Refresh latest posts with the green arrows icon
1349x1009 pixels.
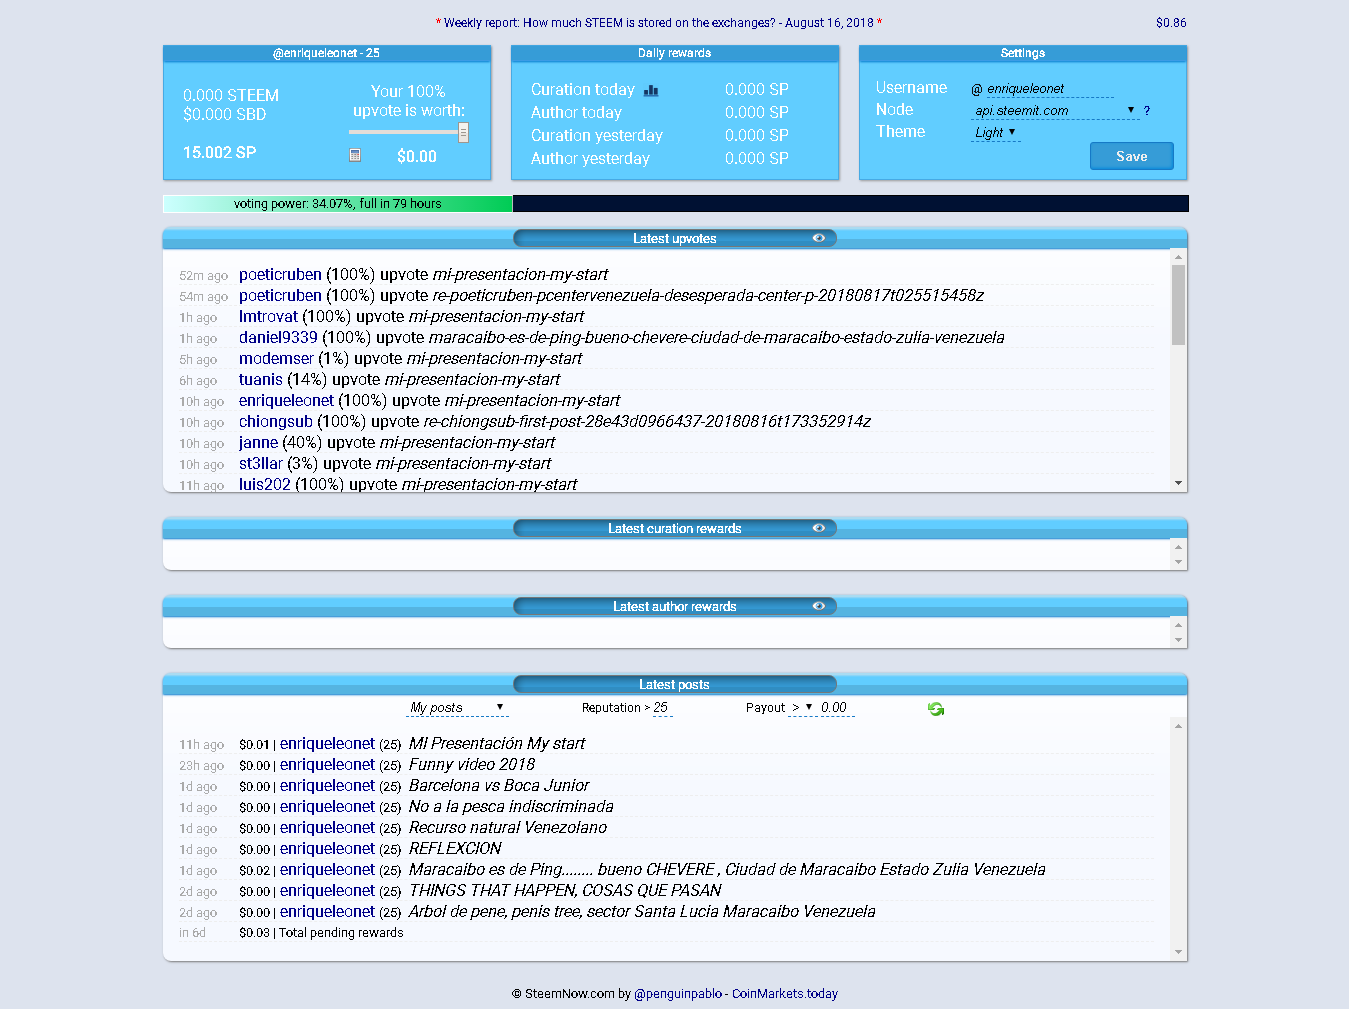(936, 708)
